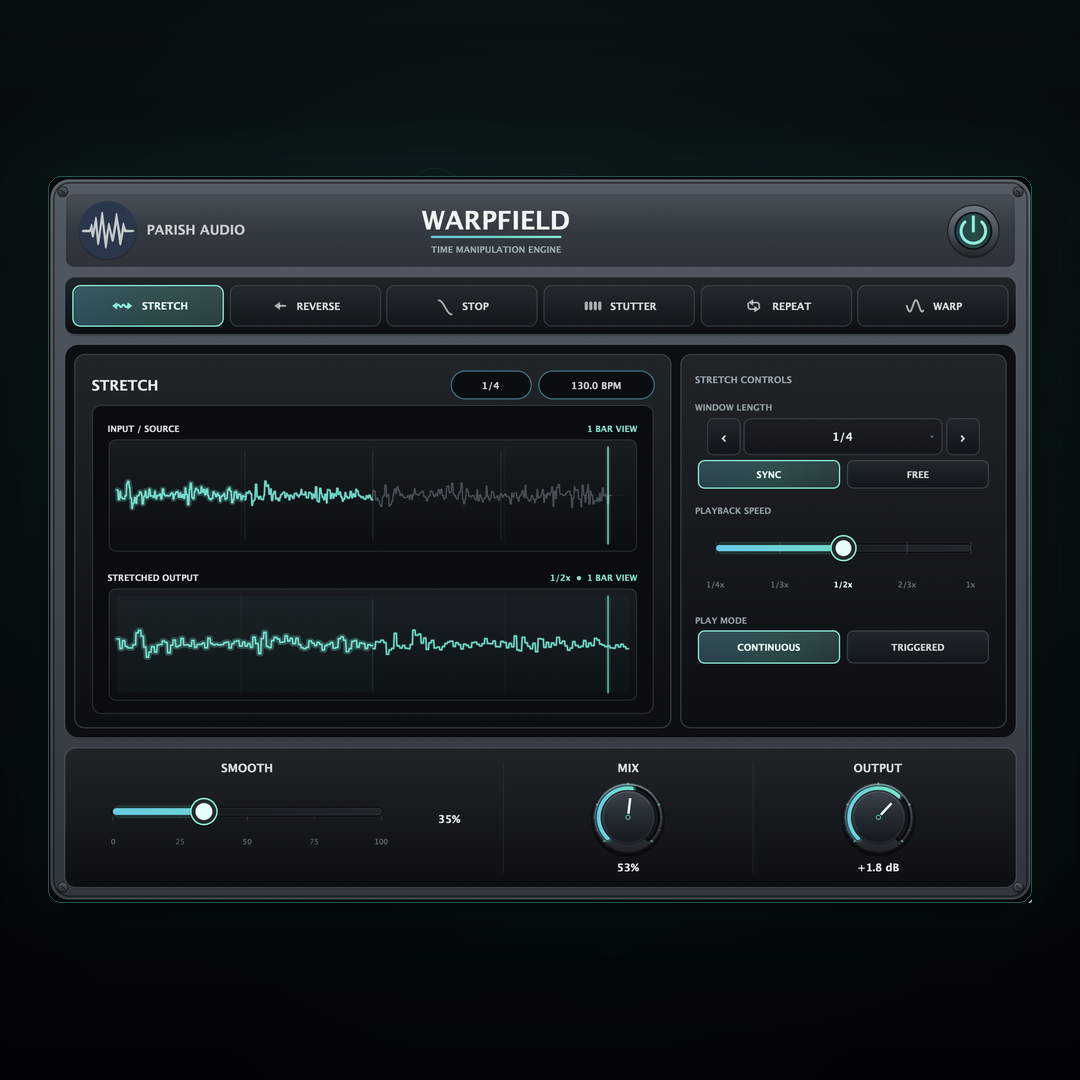Toggle the plugin power button

(973, 231)
